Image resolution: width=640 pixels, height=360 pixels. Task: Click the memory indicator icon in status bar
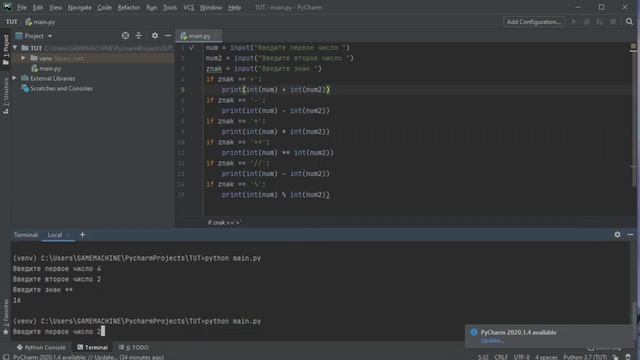click(629, 357)
